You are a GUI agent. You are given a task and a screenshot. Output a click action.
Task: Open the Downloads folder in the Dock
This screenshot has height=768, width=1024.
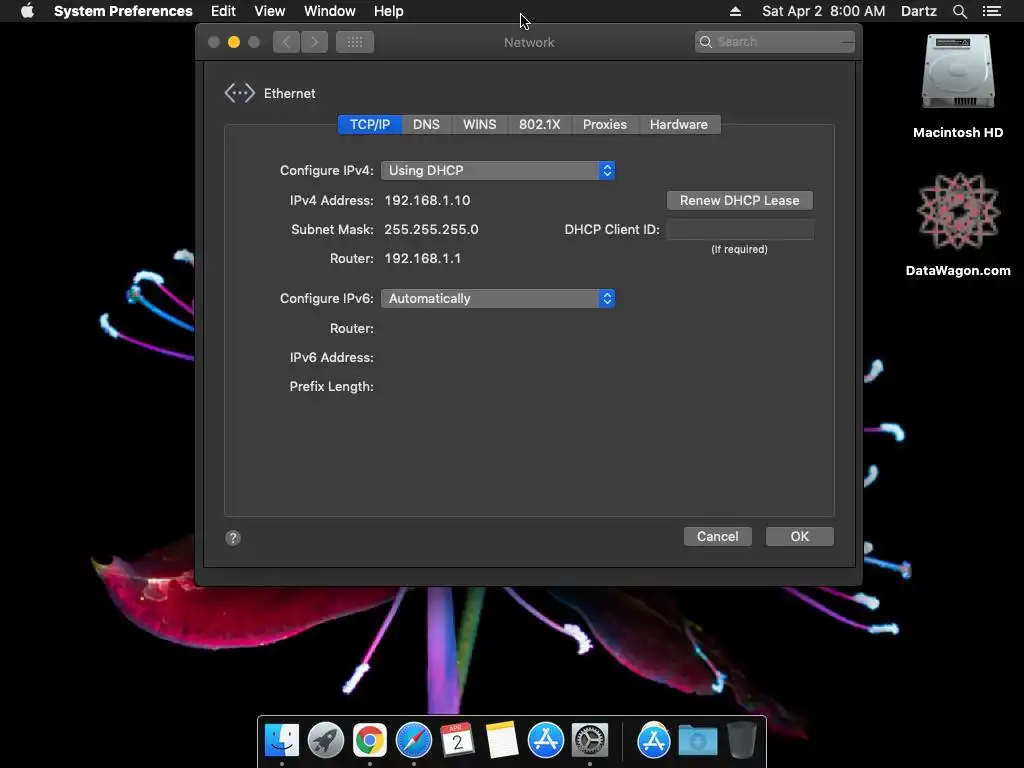697,741
